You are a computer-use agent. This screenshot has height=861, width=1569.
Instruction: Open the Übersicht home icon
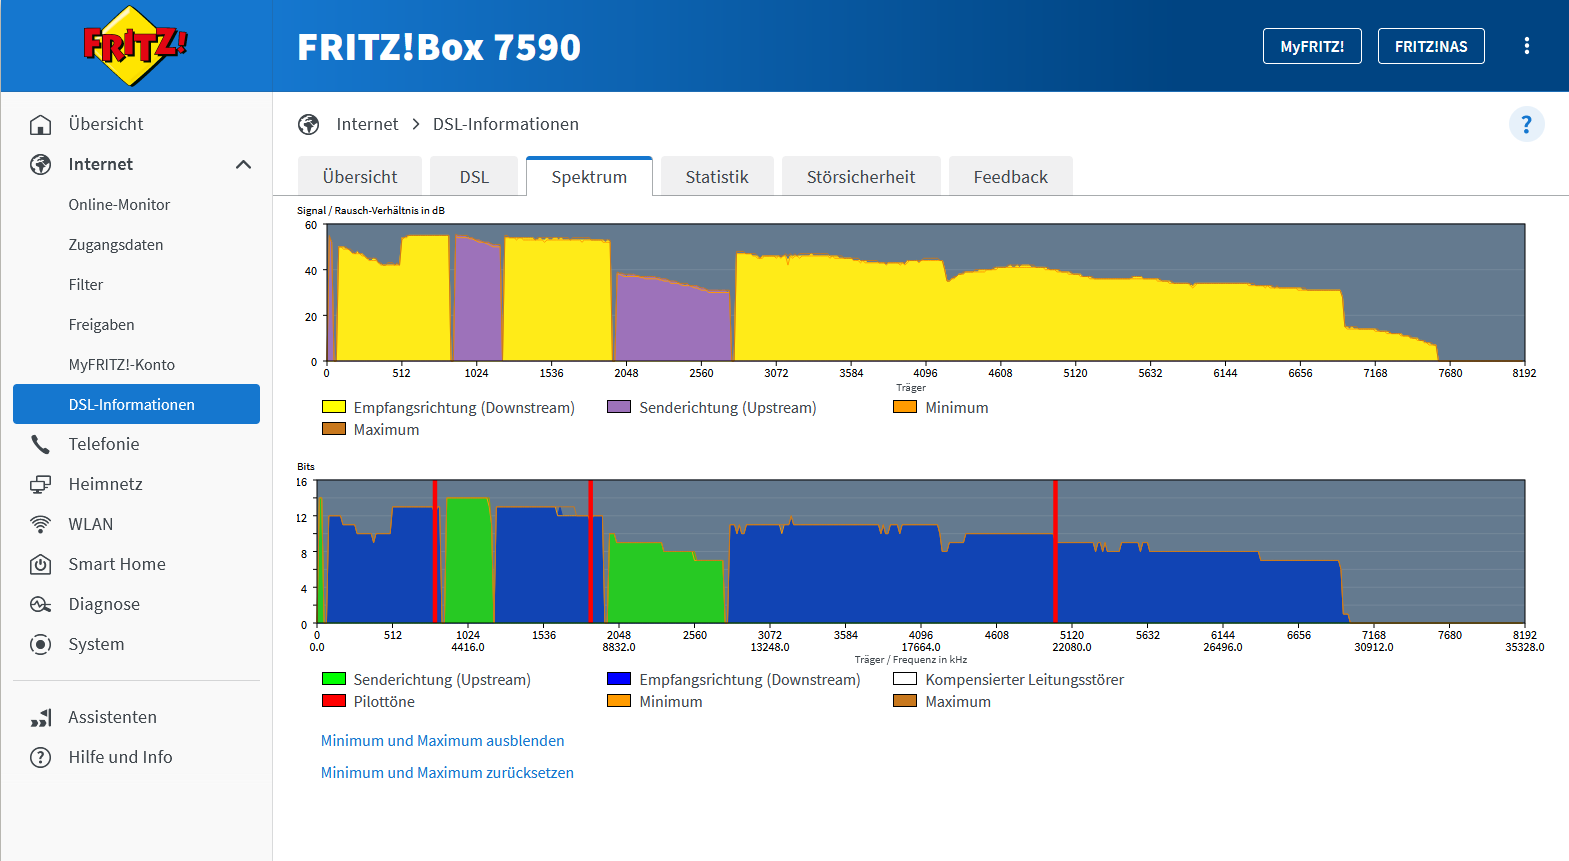(x=40, y=124)
